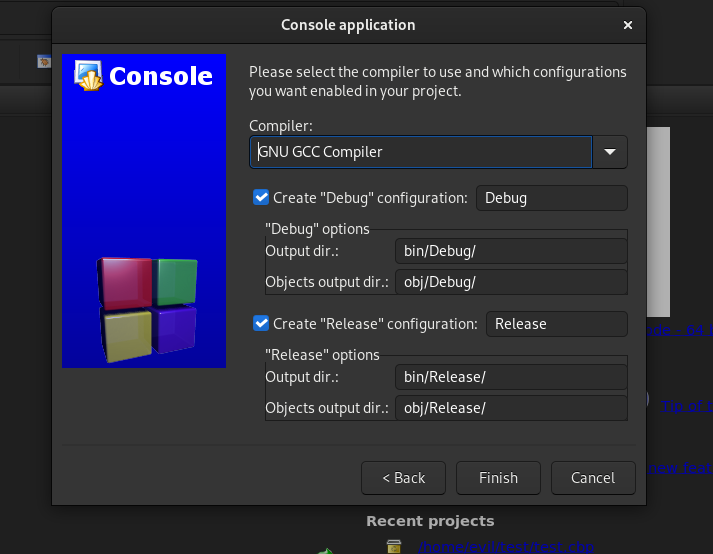Click the file icon beside the recent project
The image size is (713, 554).
tap(394, 546)
